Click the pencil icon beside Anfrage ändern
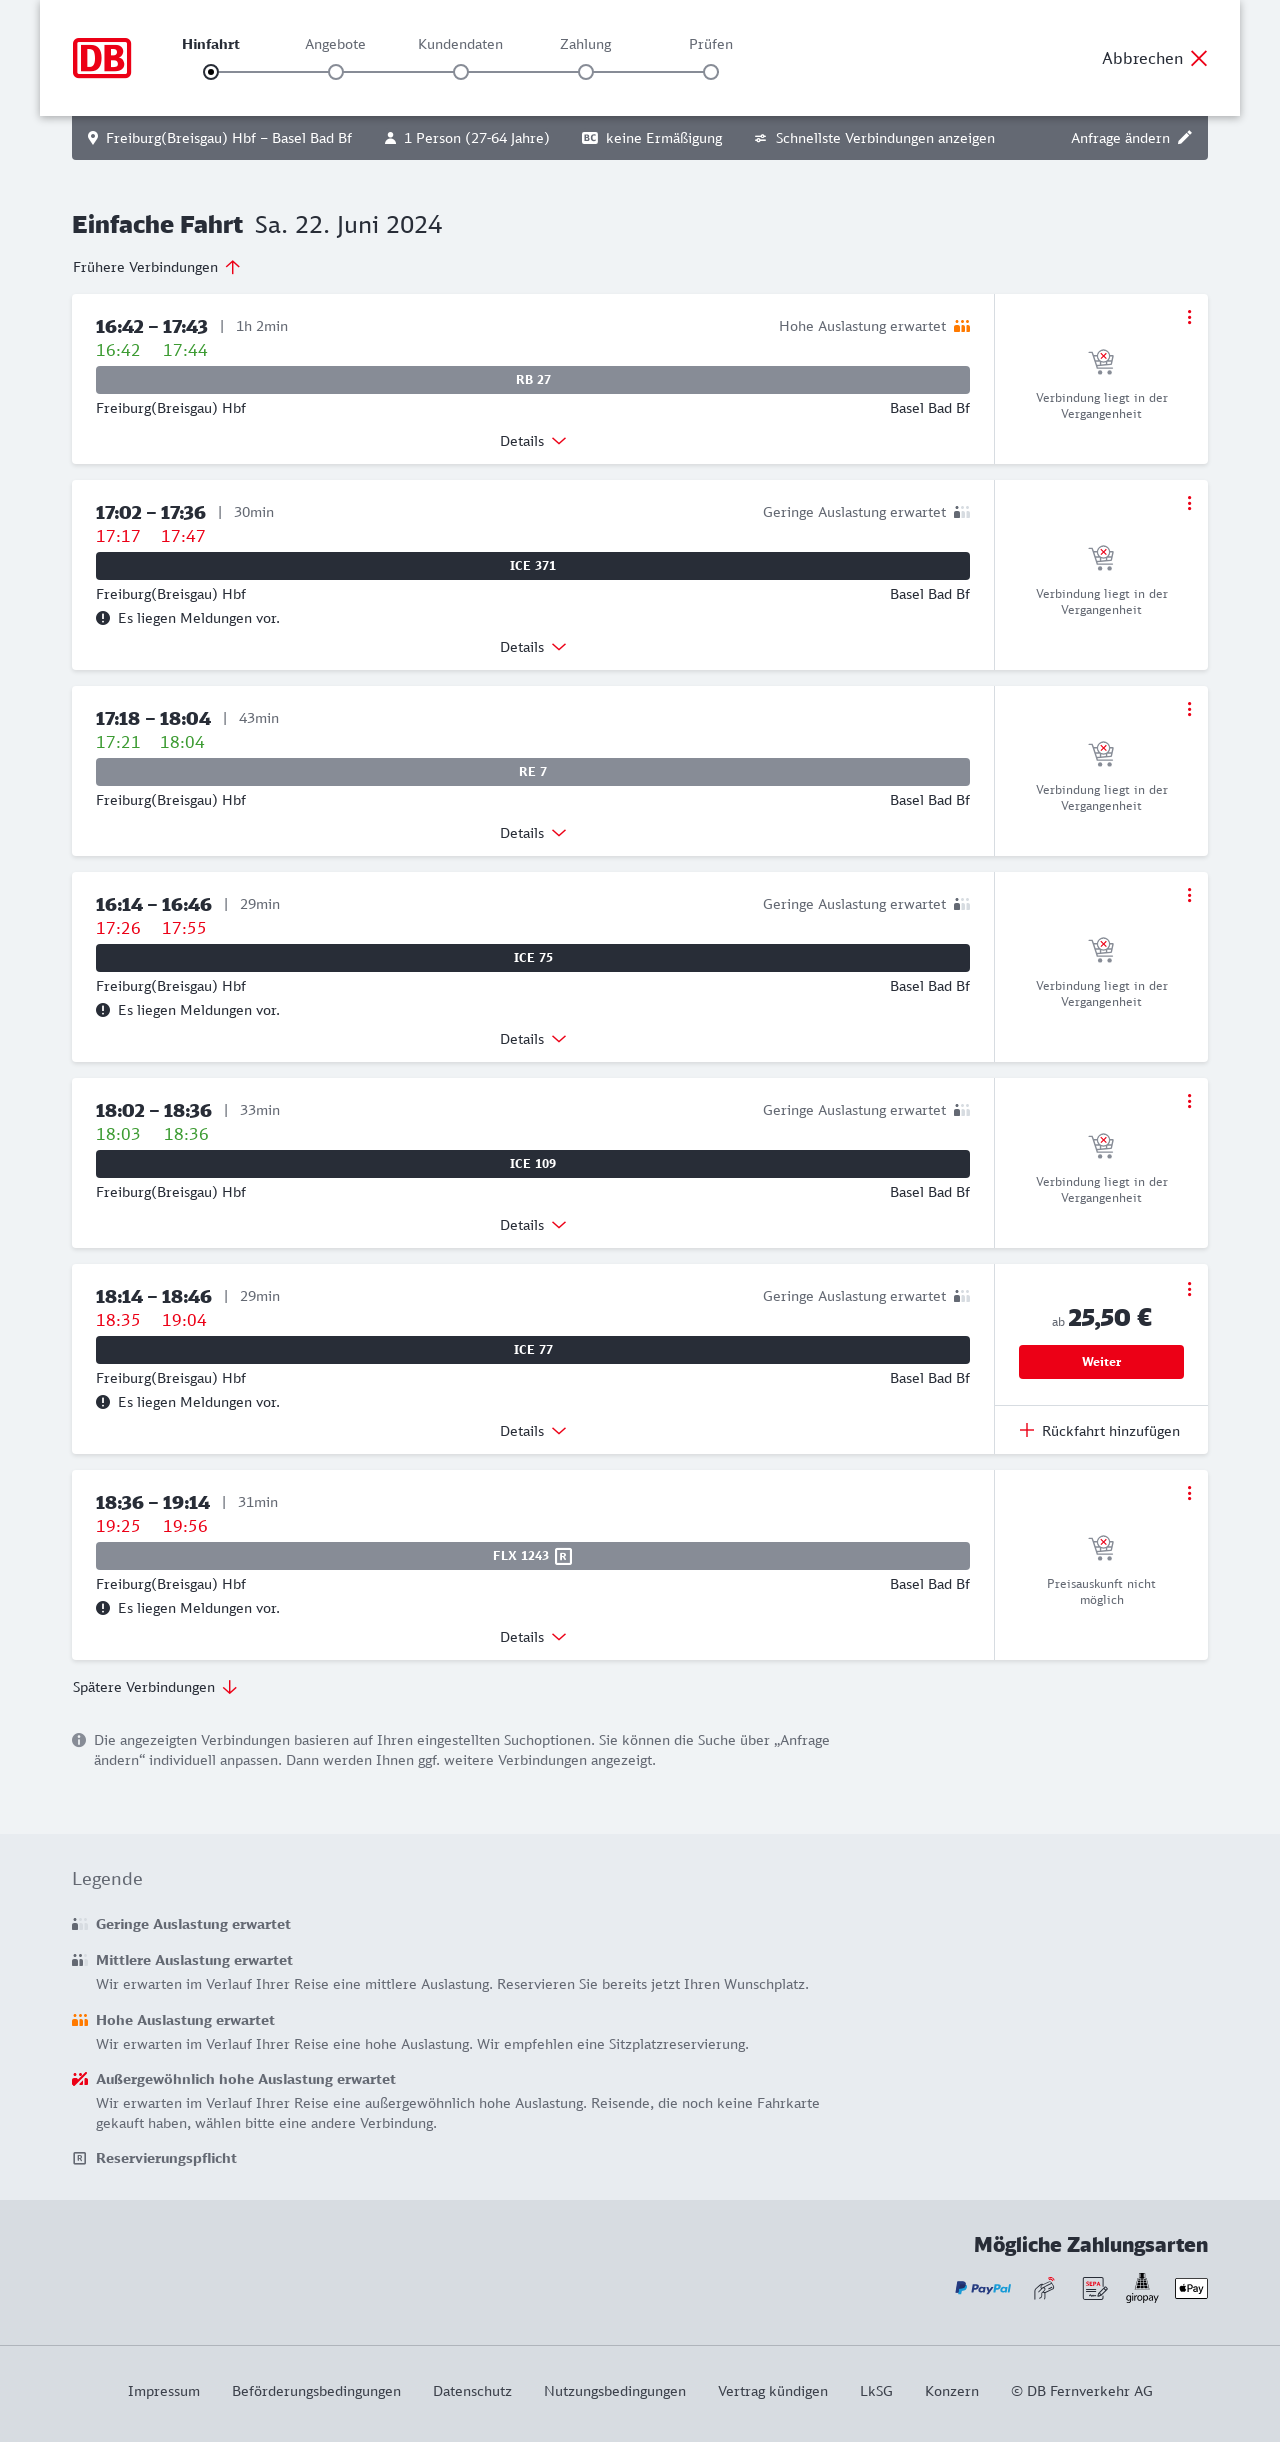1280x2442 pixels. coord(1185,138)
